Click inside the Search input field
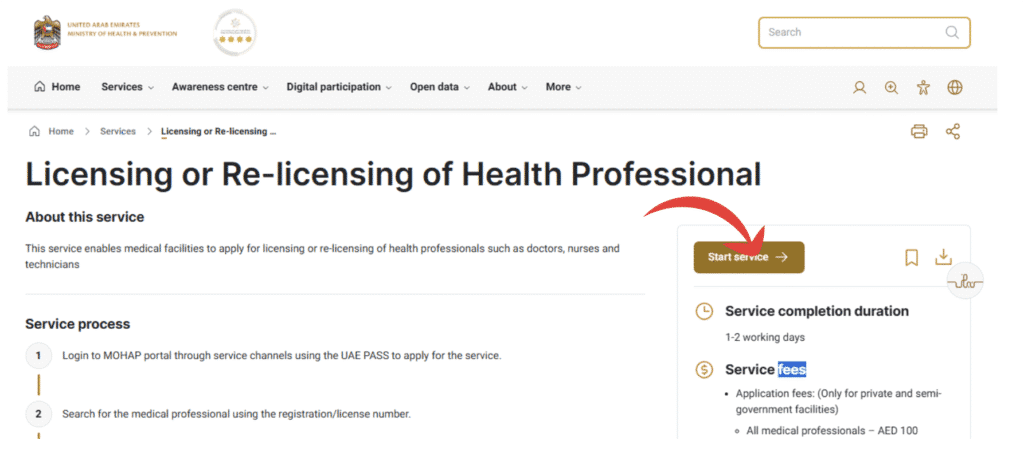This screenshot has height=472, width=1024. (x=850, y=32)
